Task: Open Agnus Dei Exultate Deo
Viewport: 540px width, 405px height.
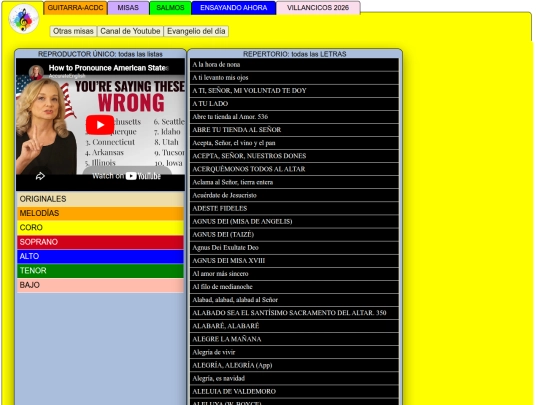Action: point(294,248)
